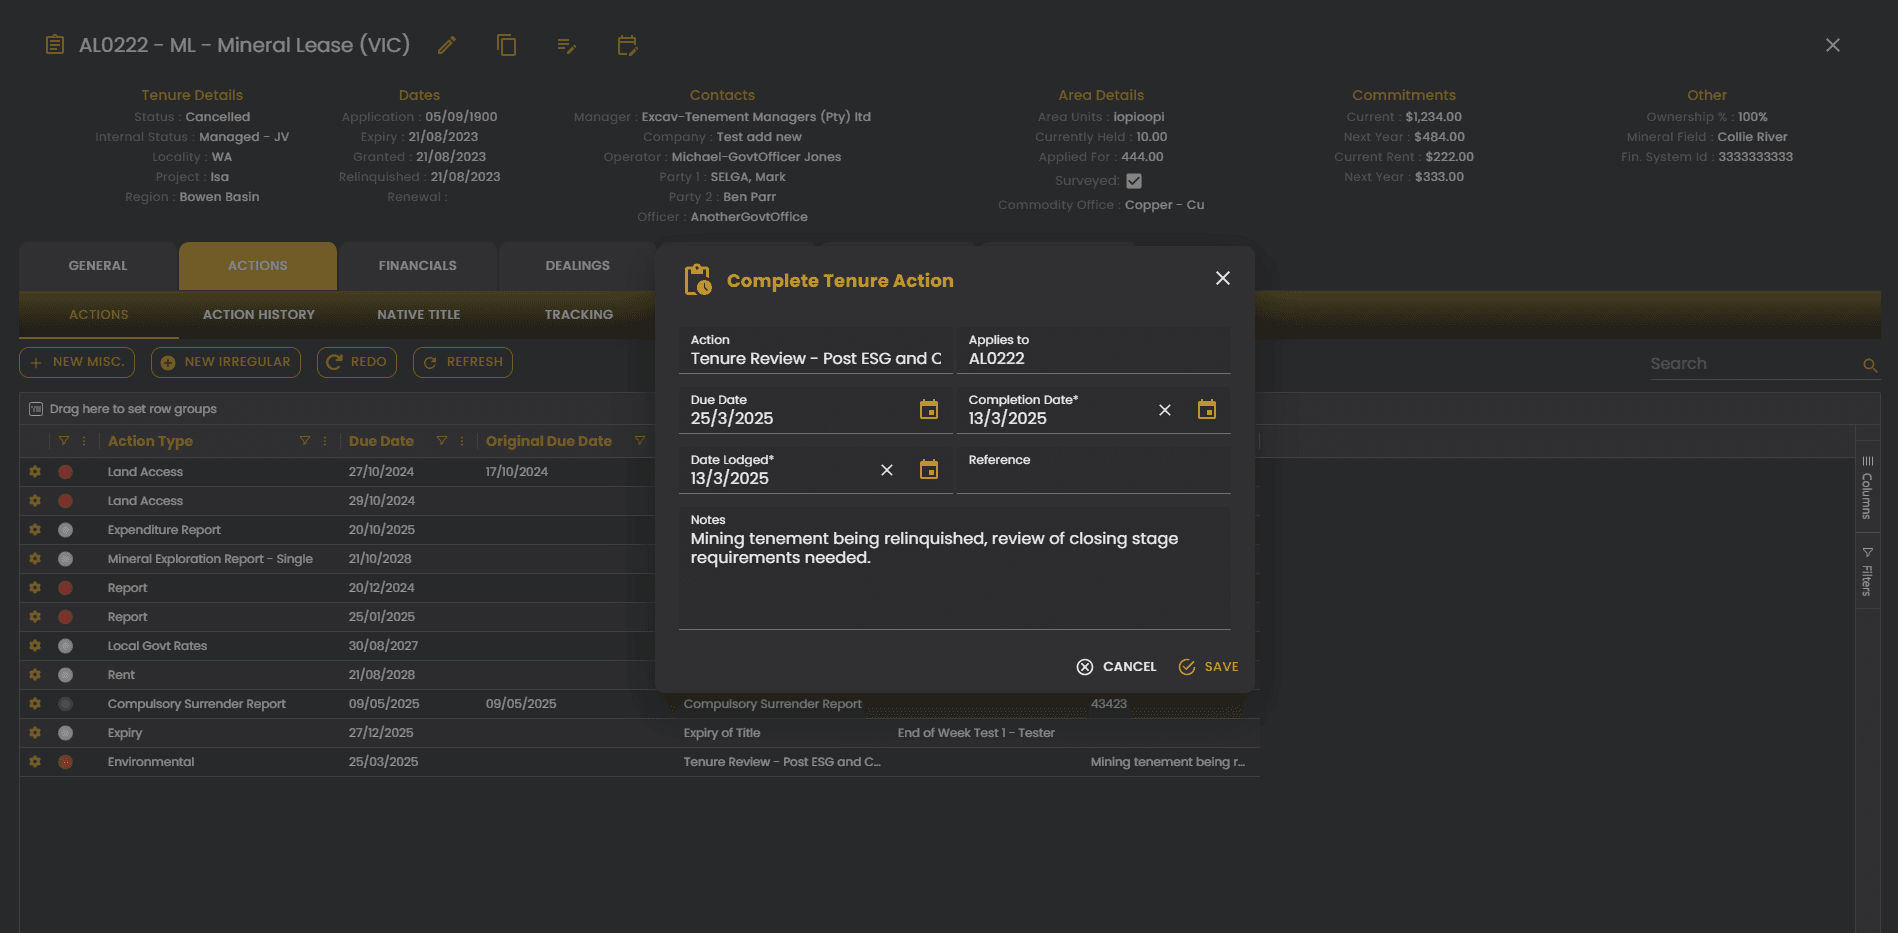1898x933 pixels.
Task: Click the edit pencil icon beside title
Action: click(x=447, y=45)
